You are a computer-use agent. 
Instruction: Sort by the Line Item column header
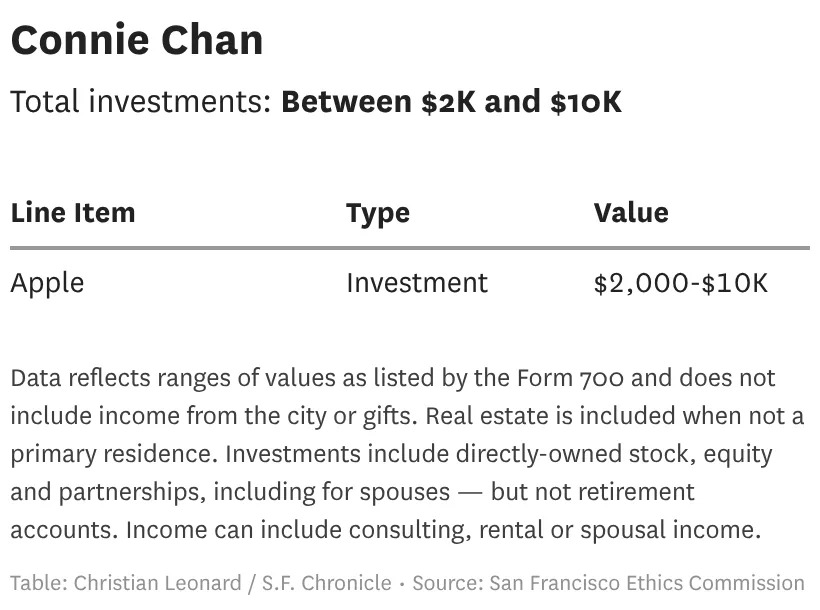tap(72, 212)
